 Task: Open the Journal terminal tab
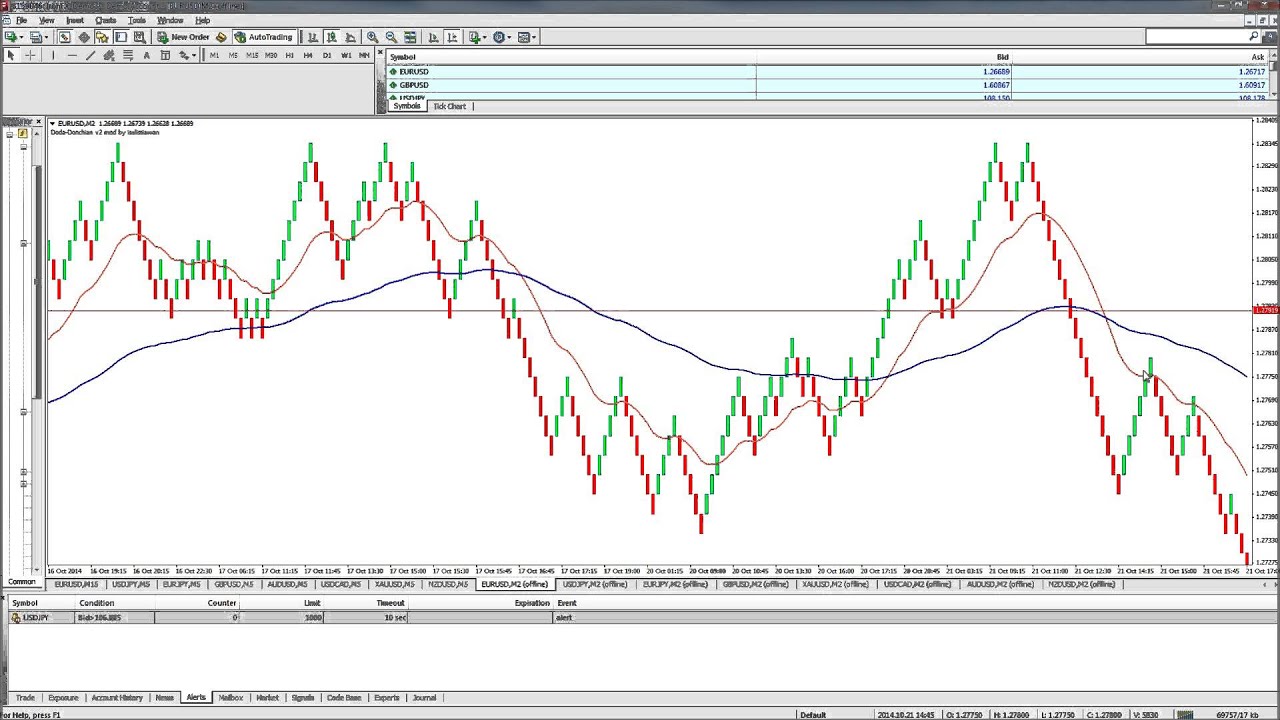click(424, 698)
